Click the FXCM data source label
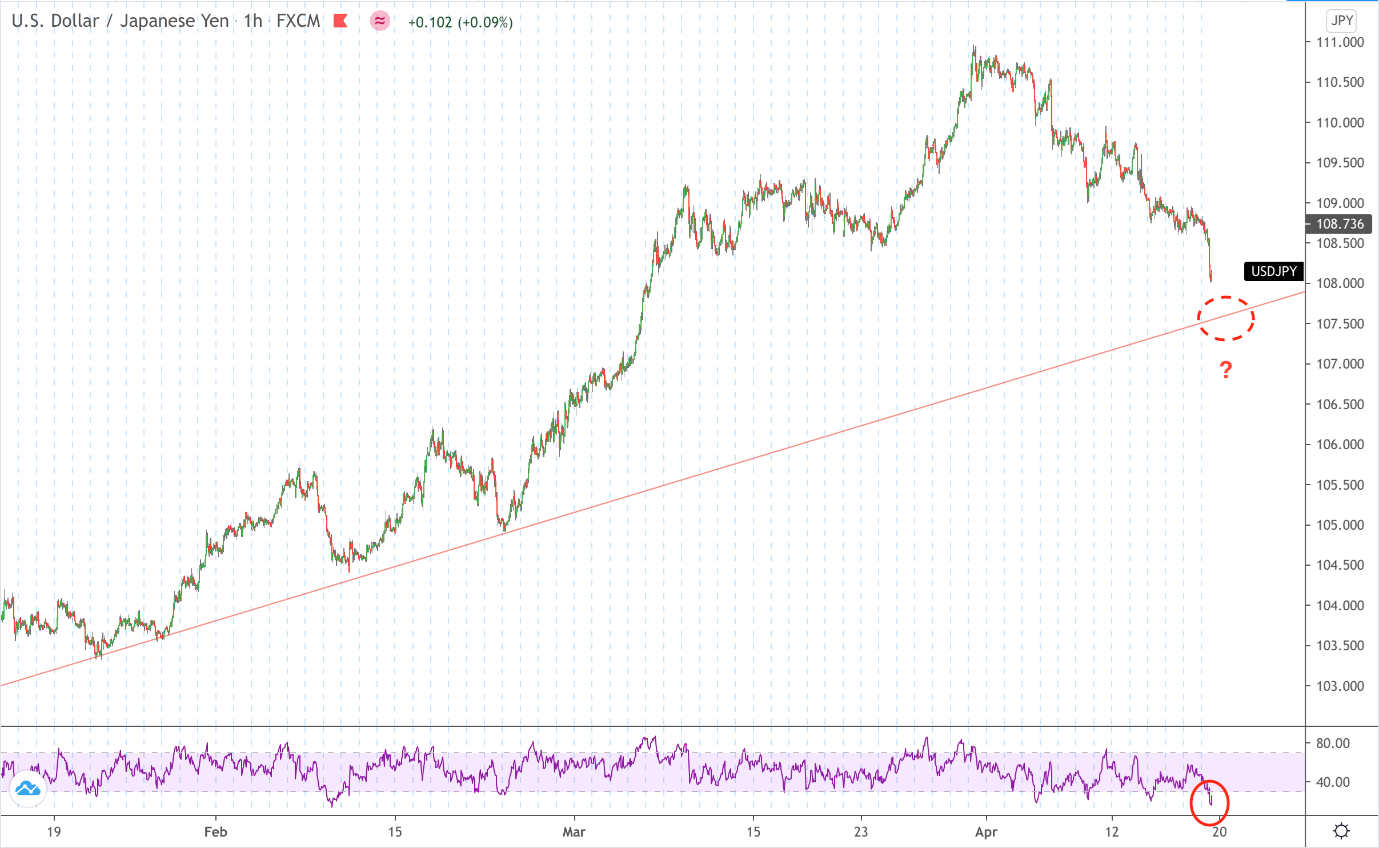The height and width of the screenshot is (848, 1379). click(x=298, y=20)
